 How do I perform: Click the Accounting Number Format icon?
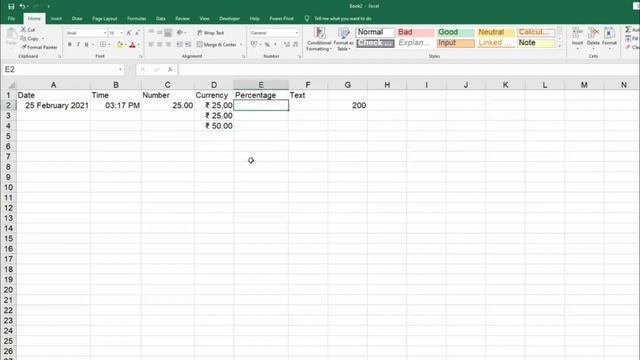tap(254, 44)
